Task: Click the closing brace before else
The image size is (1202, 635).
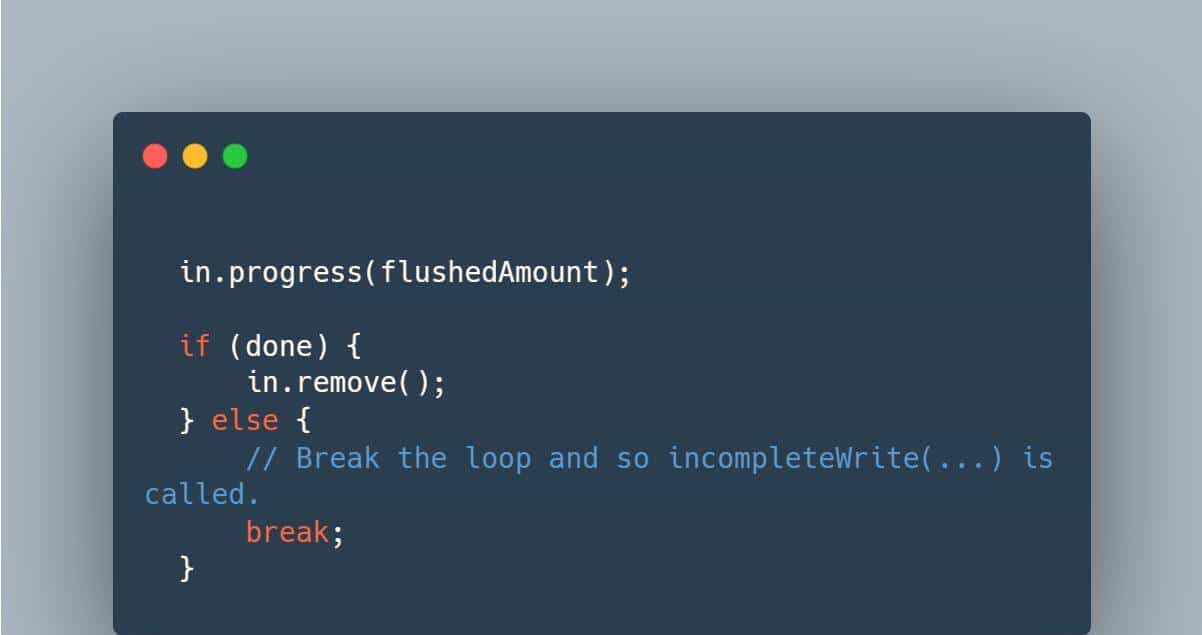Action: (x=186, y=420)
